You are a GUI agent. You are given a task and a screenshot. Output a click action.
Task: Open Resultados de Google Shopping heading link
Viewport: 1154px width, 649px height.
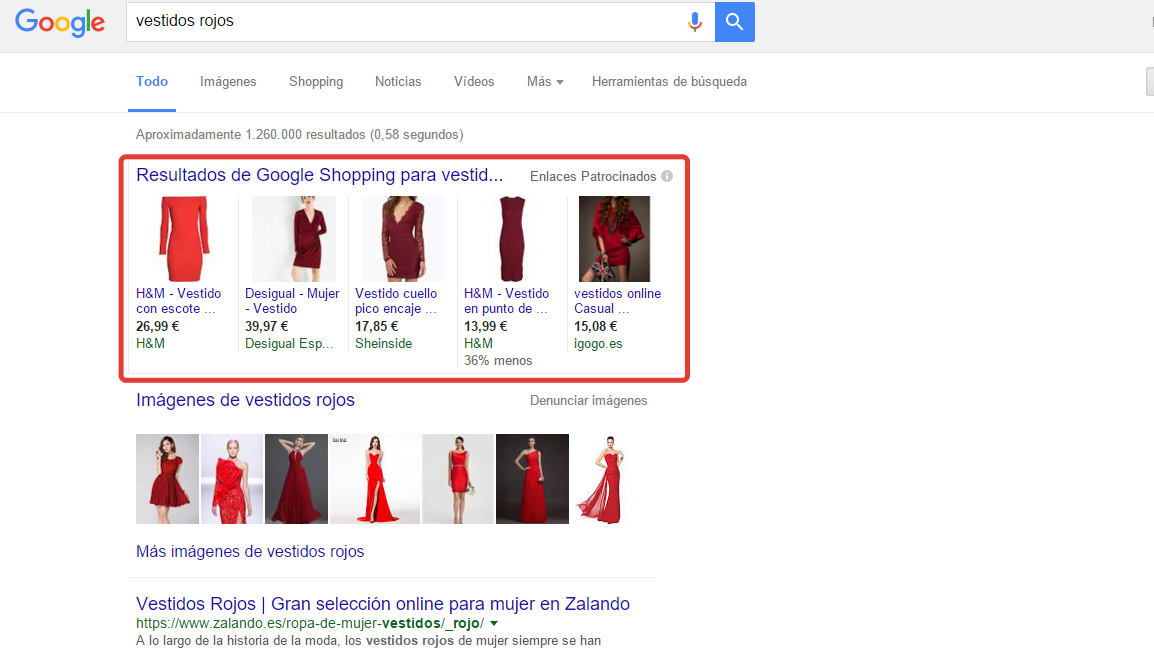319,175
